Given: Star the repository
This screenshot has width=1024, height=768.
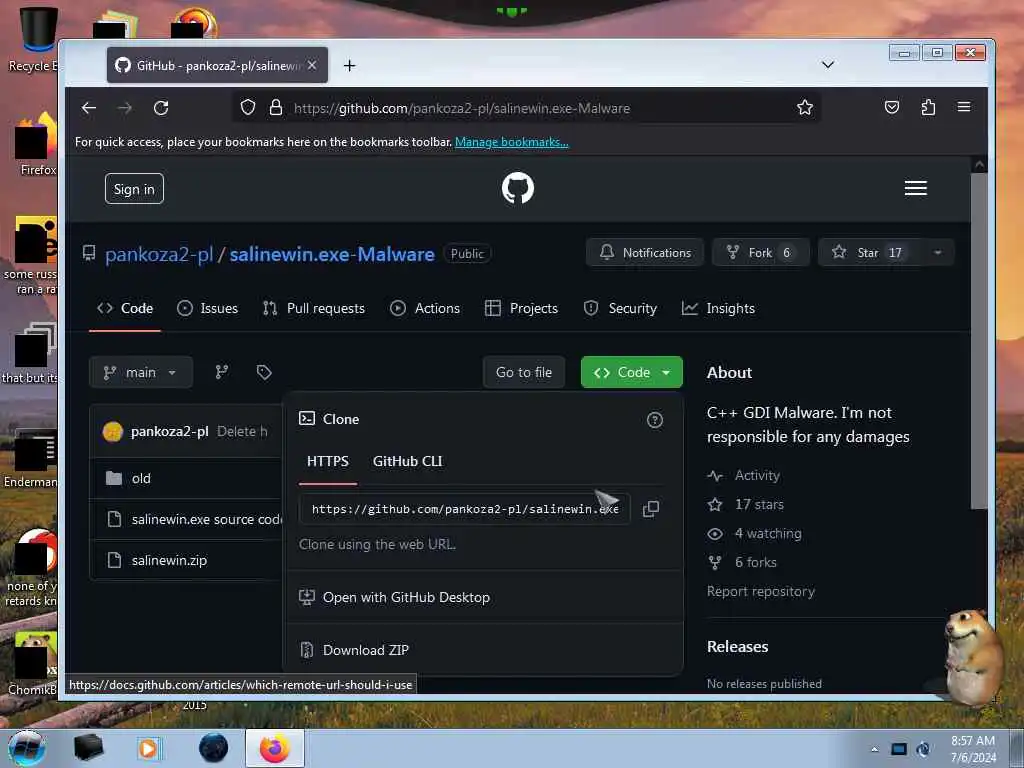Looking at the screenshot, I should [x=869, y=253].
